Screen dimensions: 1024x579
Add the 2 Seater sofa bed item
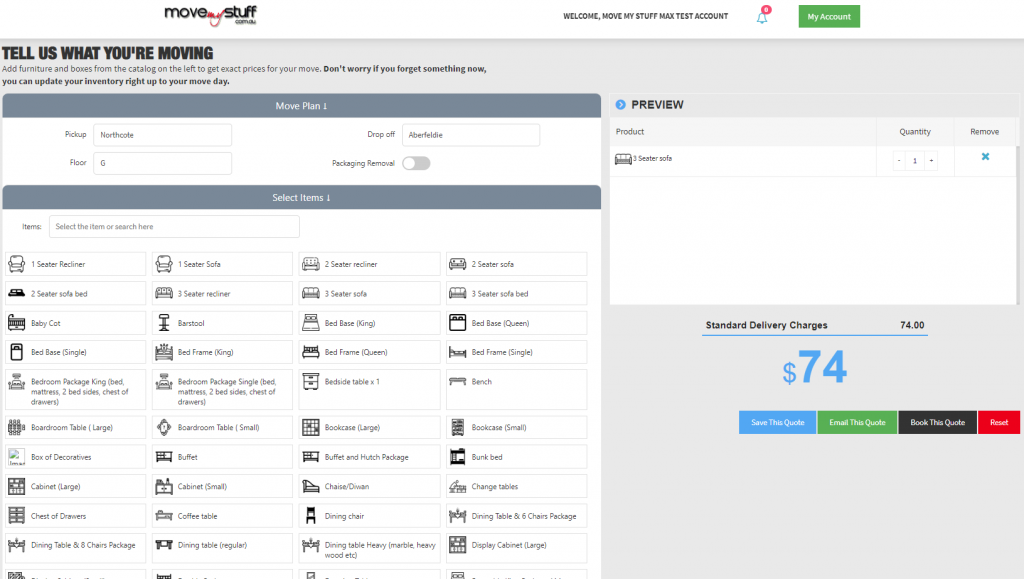[76, 294]
